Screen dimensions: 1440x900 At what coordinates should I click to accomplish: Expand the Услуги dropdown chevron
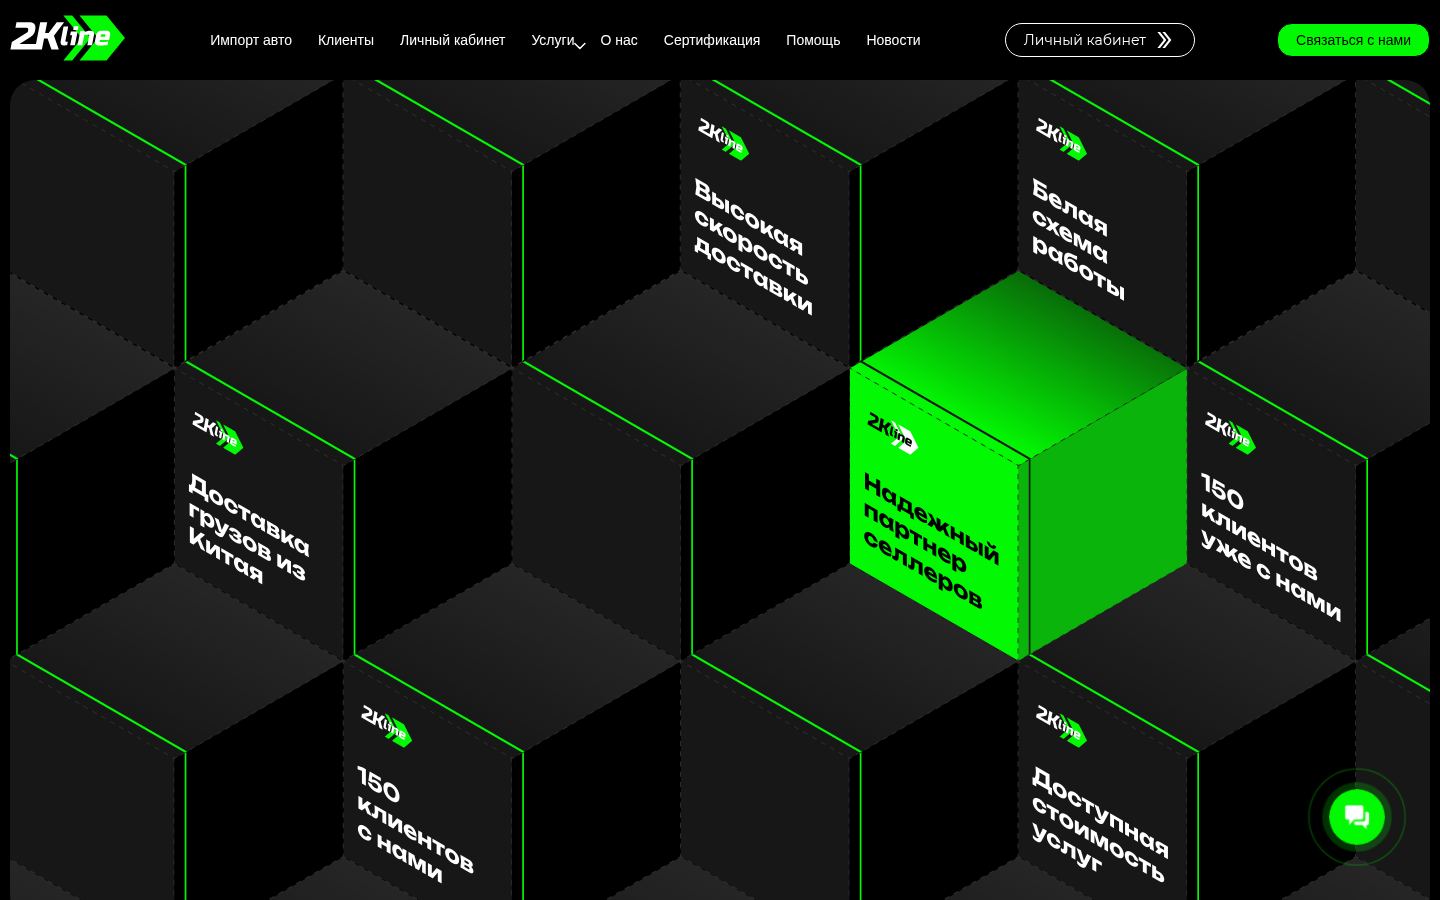(580, 45)
